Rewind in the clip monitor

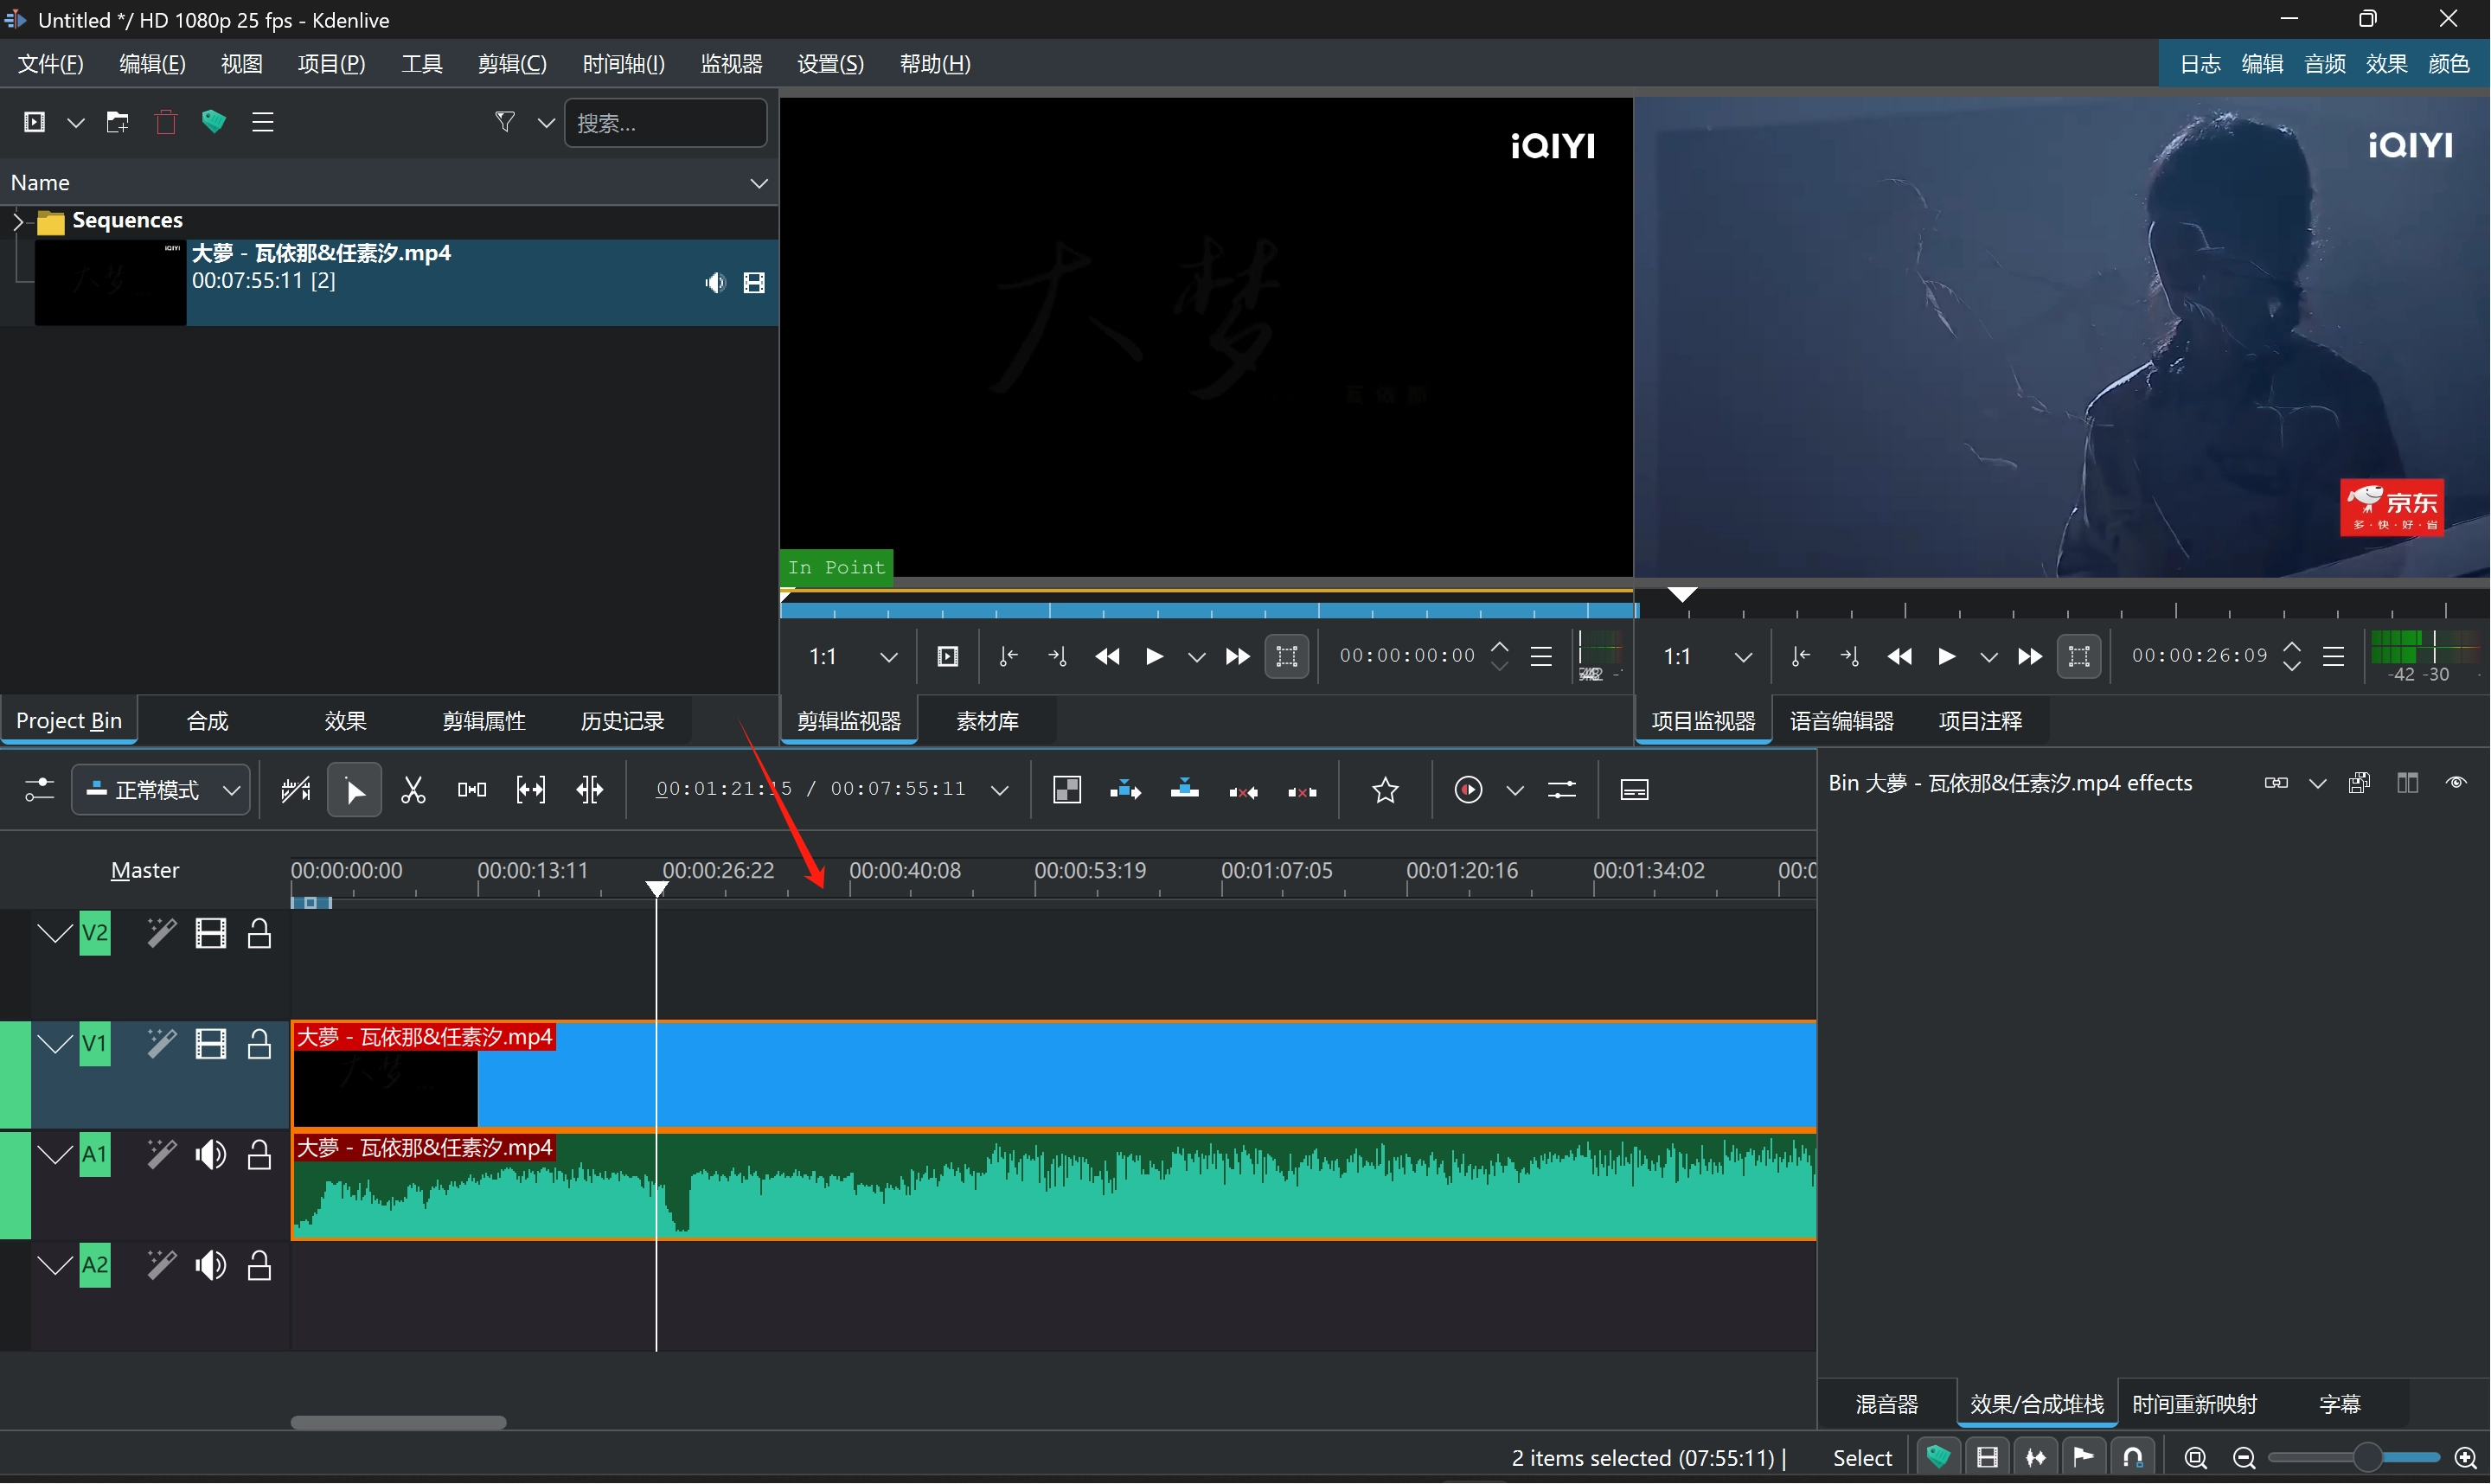pyautogui.click(x=1107, y=657)
